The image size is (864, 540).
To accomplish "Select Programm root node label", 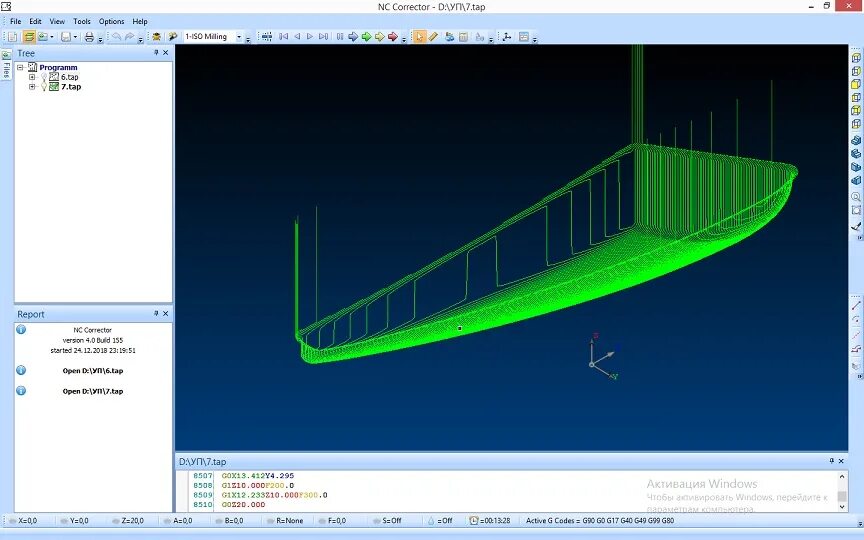I will tap(58, 67).
